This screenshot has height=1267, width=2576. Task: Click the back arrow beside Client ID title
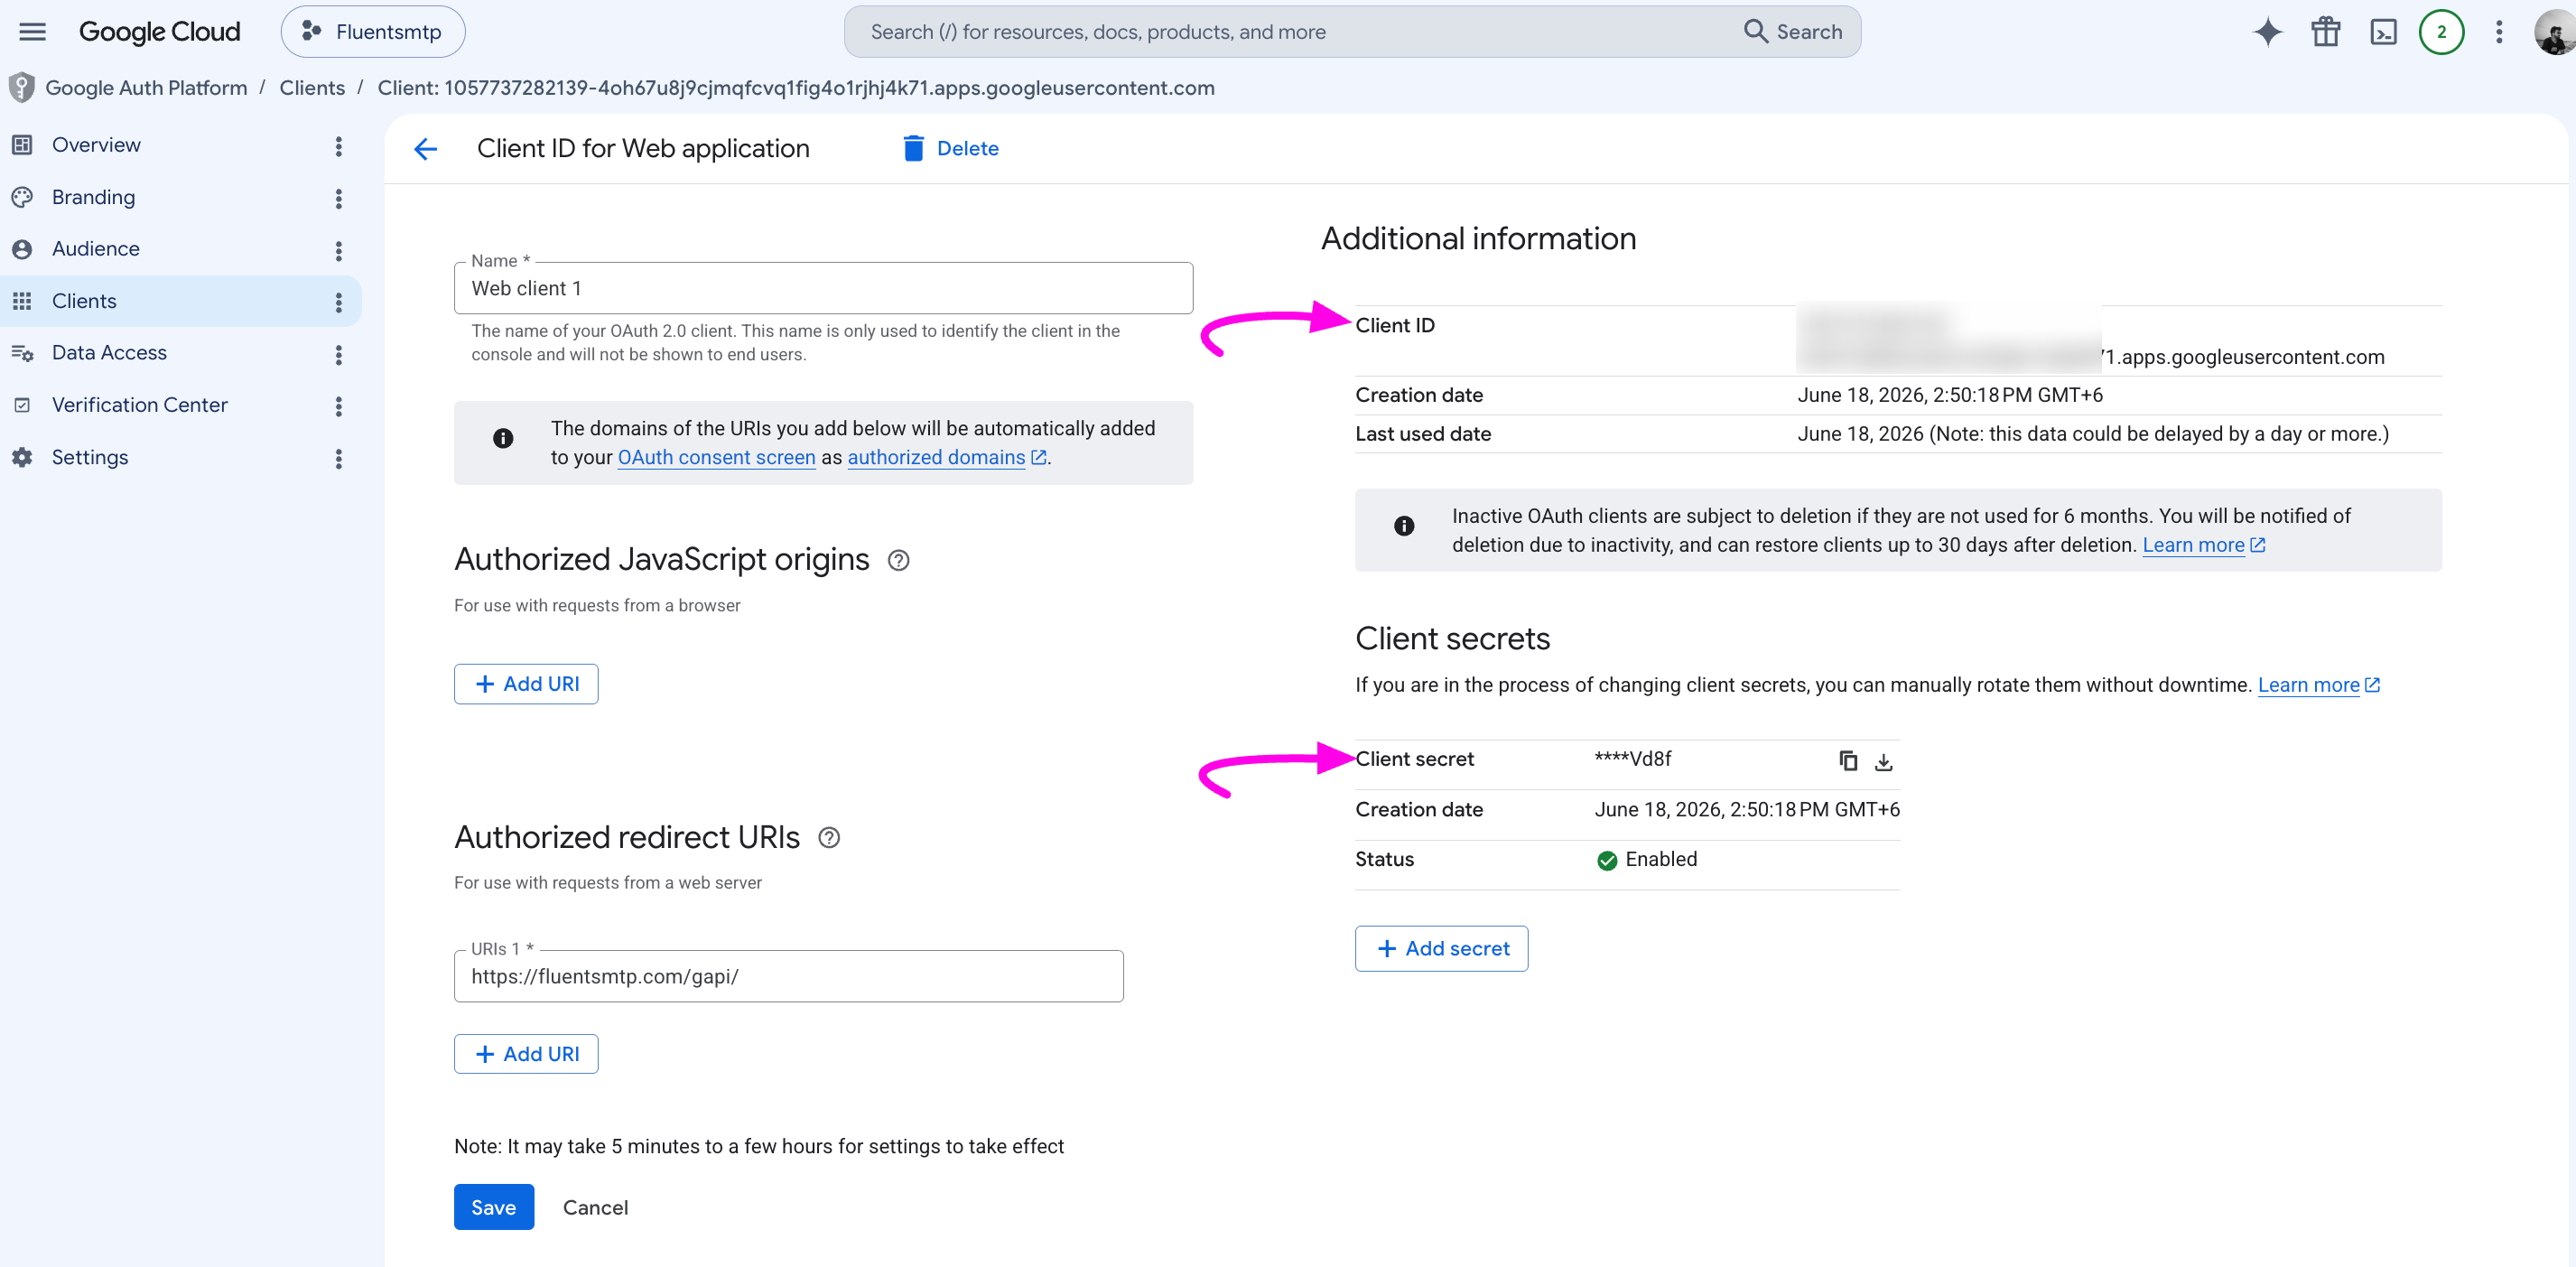(x=425, y=149)
